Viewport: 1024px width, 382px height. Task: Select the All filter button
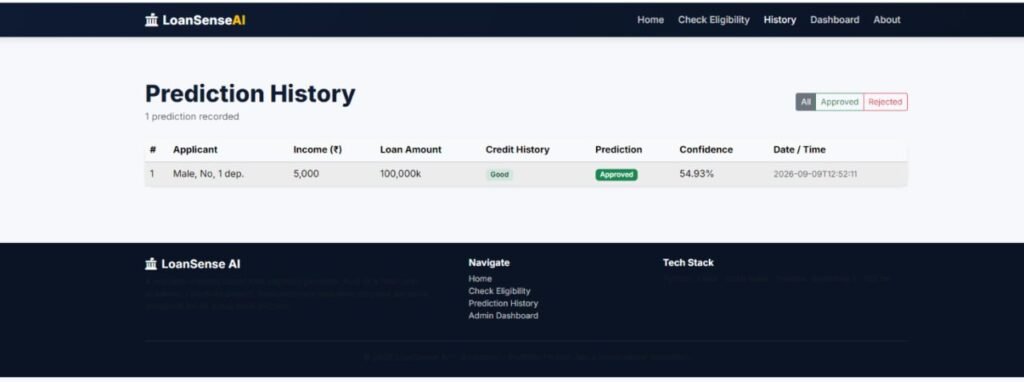point(806,102)
